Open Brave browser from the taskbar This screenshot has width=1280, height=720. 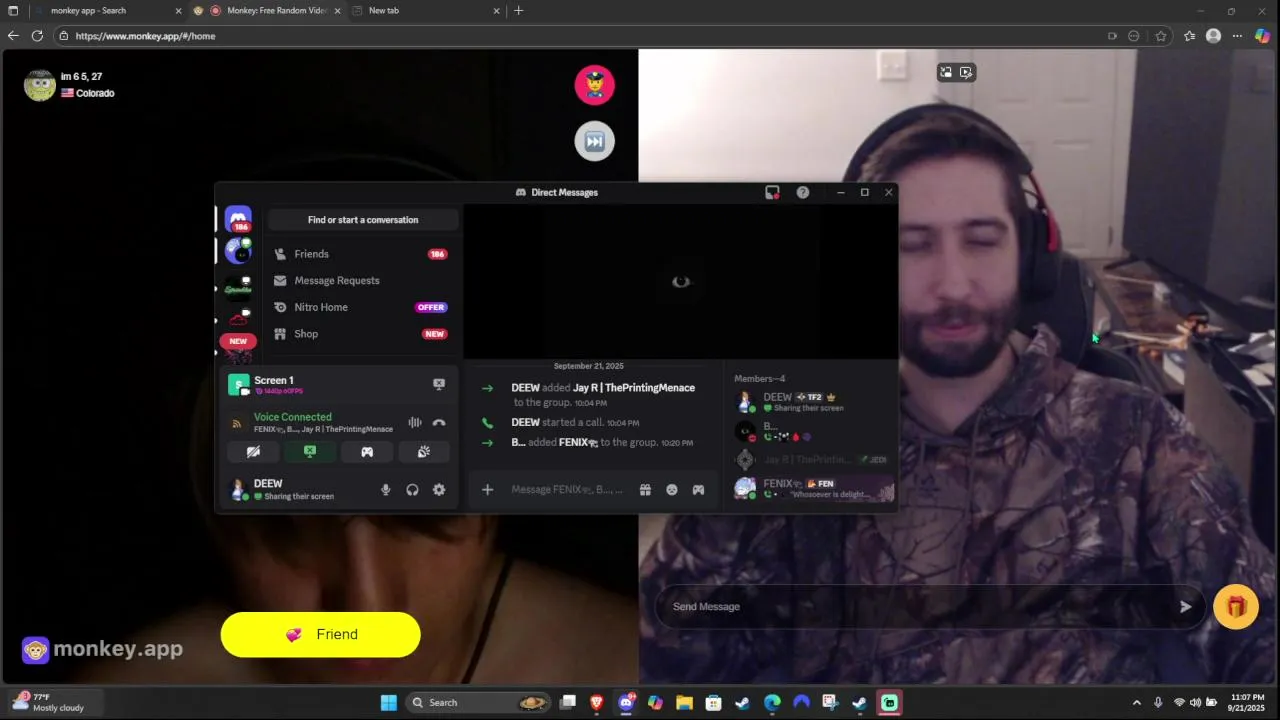[x=597, y=702]
